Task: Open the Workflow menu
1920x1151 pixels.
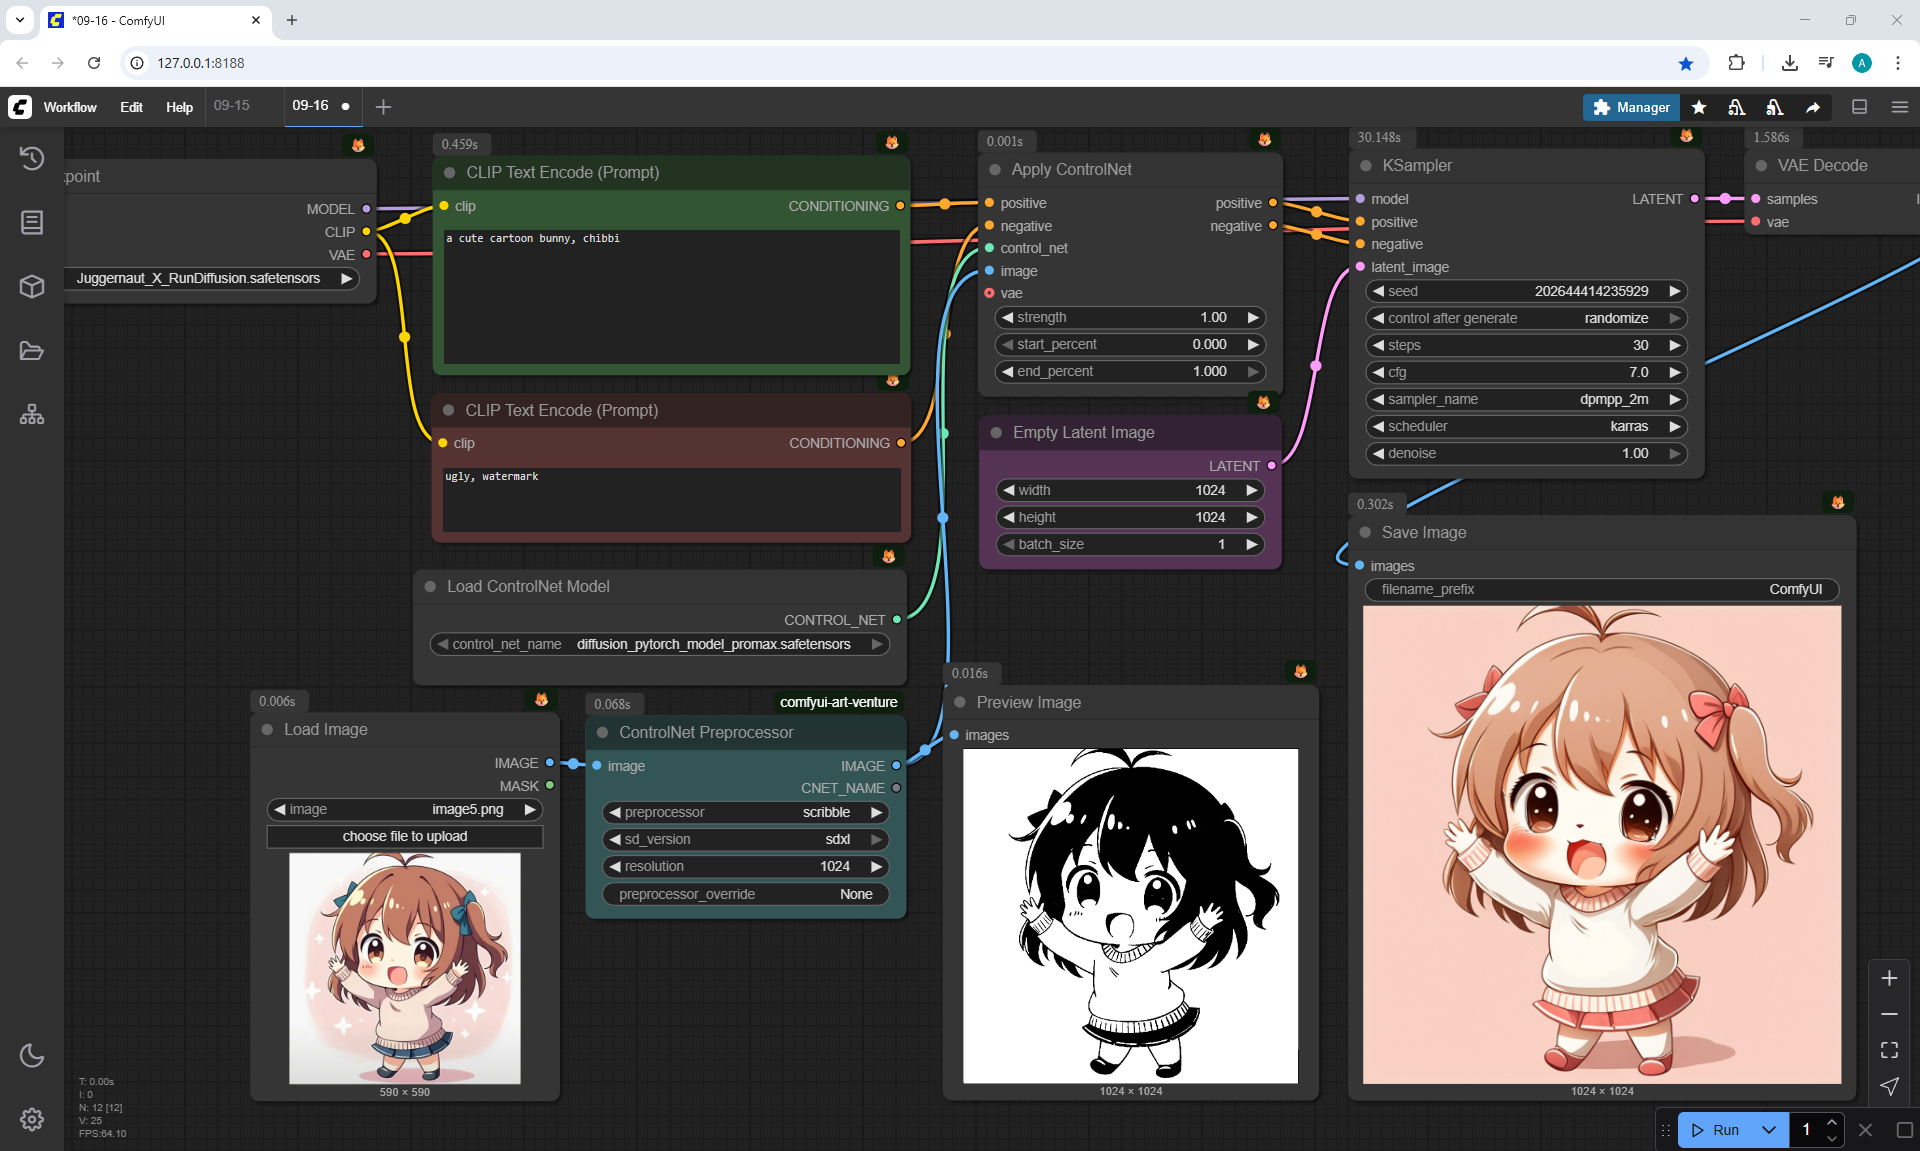Action: point(70,107)
